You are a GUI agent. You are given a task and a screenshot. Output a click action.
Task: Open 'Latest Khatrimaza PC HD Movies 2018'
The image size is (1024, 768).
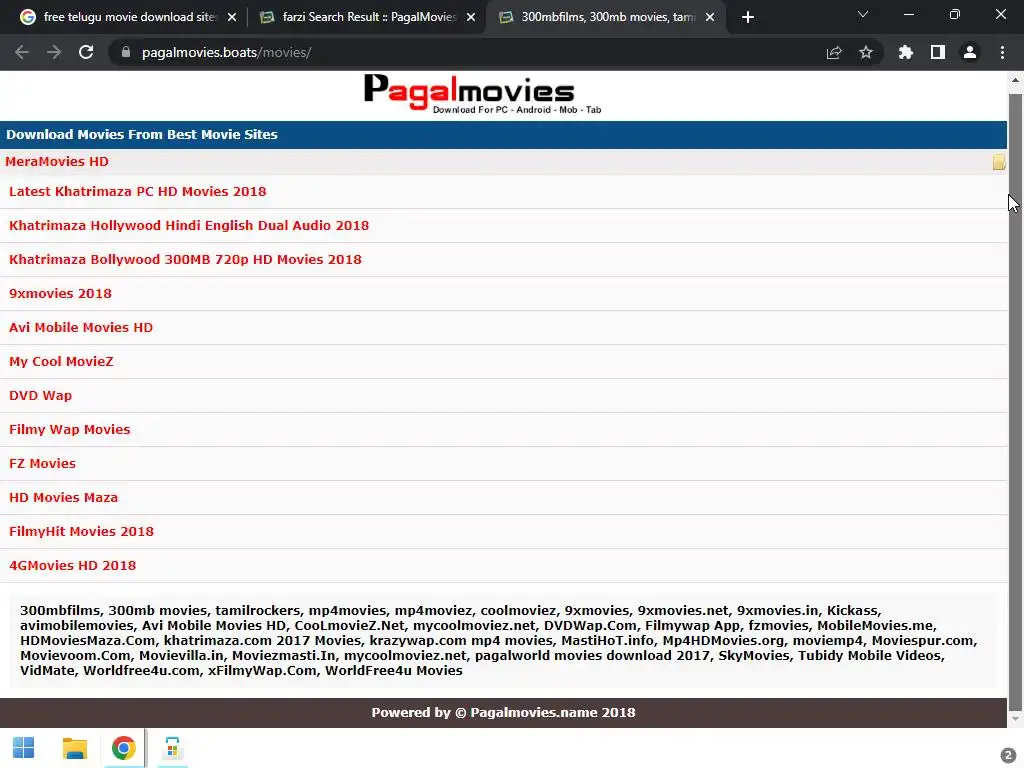pyautogui.click(x=138, y=191)
